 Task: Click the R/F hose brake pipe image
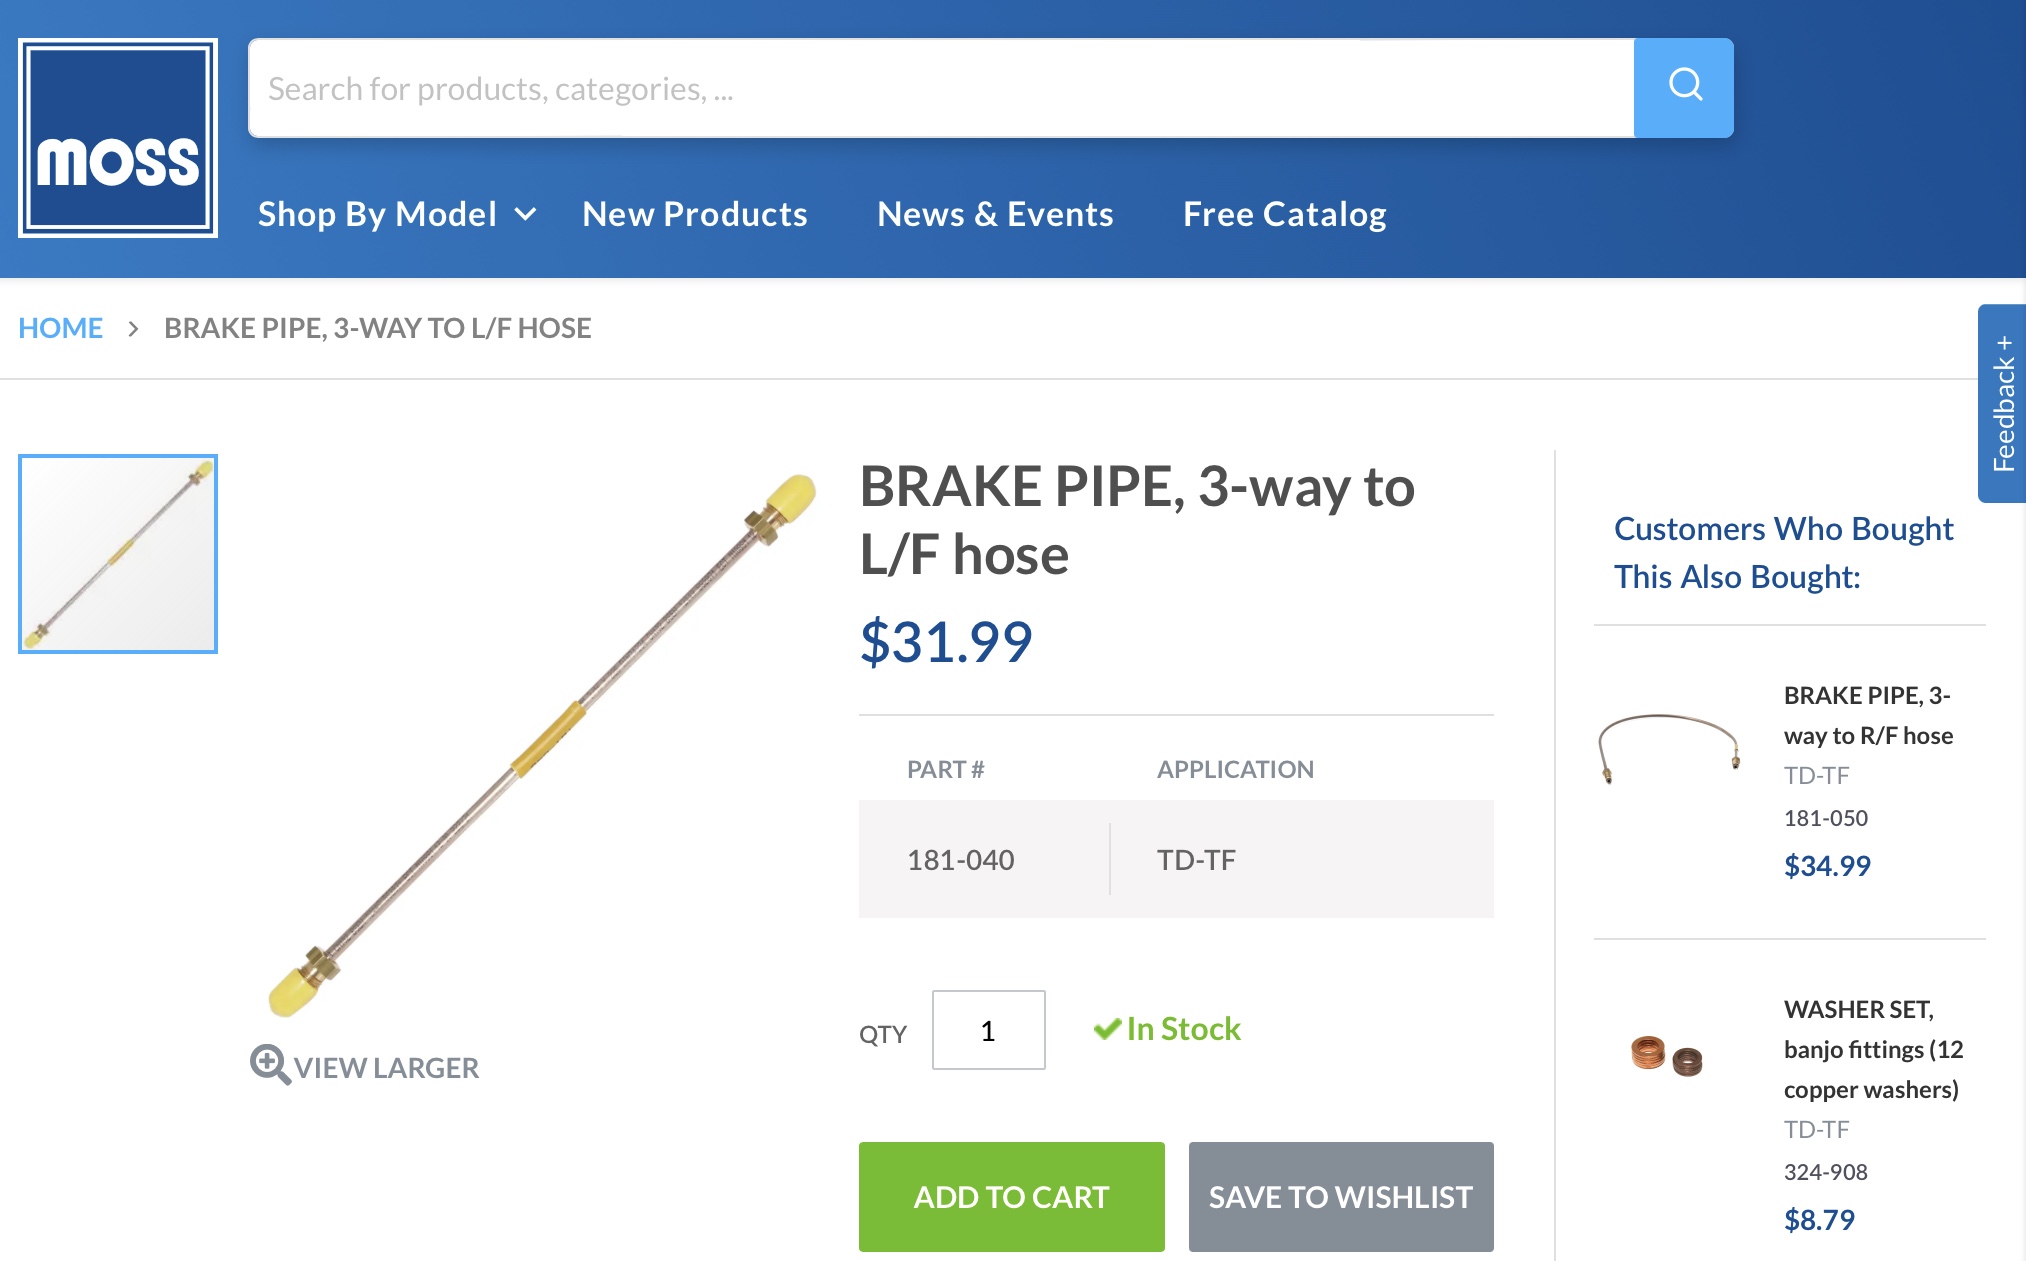(1668, 748)
